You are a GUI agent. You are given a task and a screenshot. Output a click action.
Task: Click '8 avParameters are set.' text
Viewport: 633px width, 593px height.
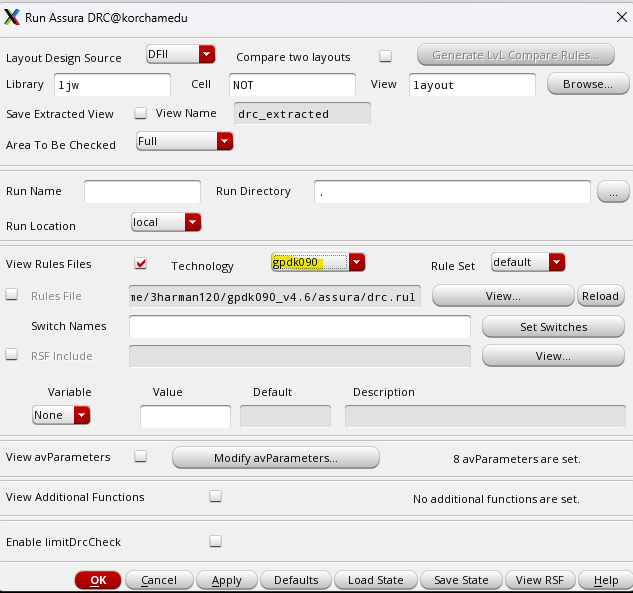(517, 459)
